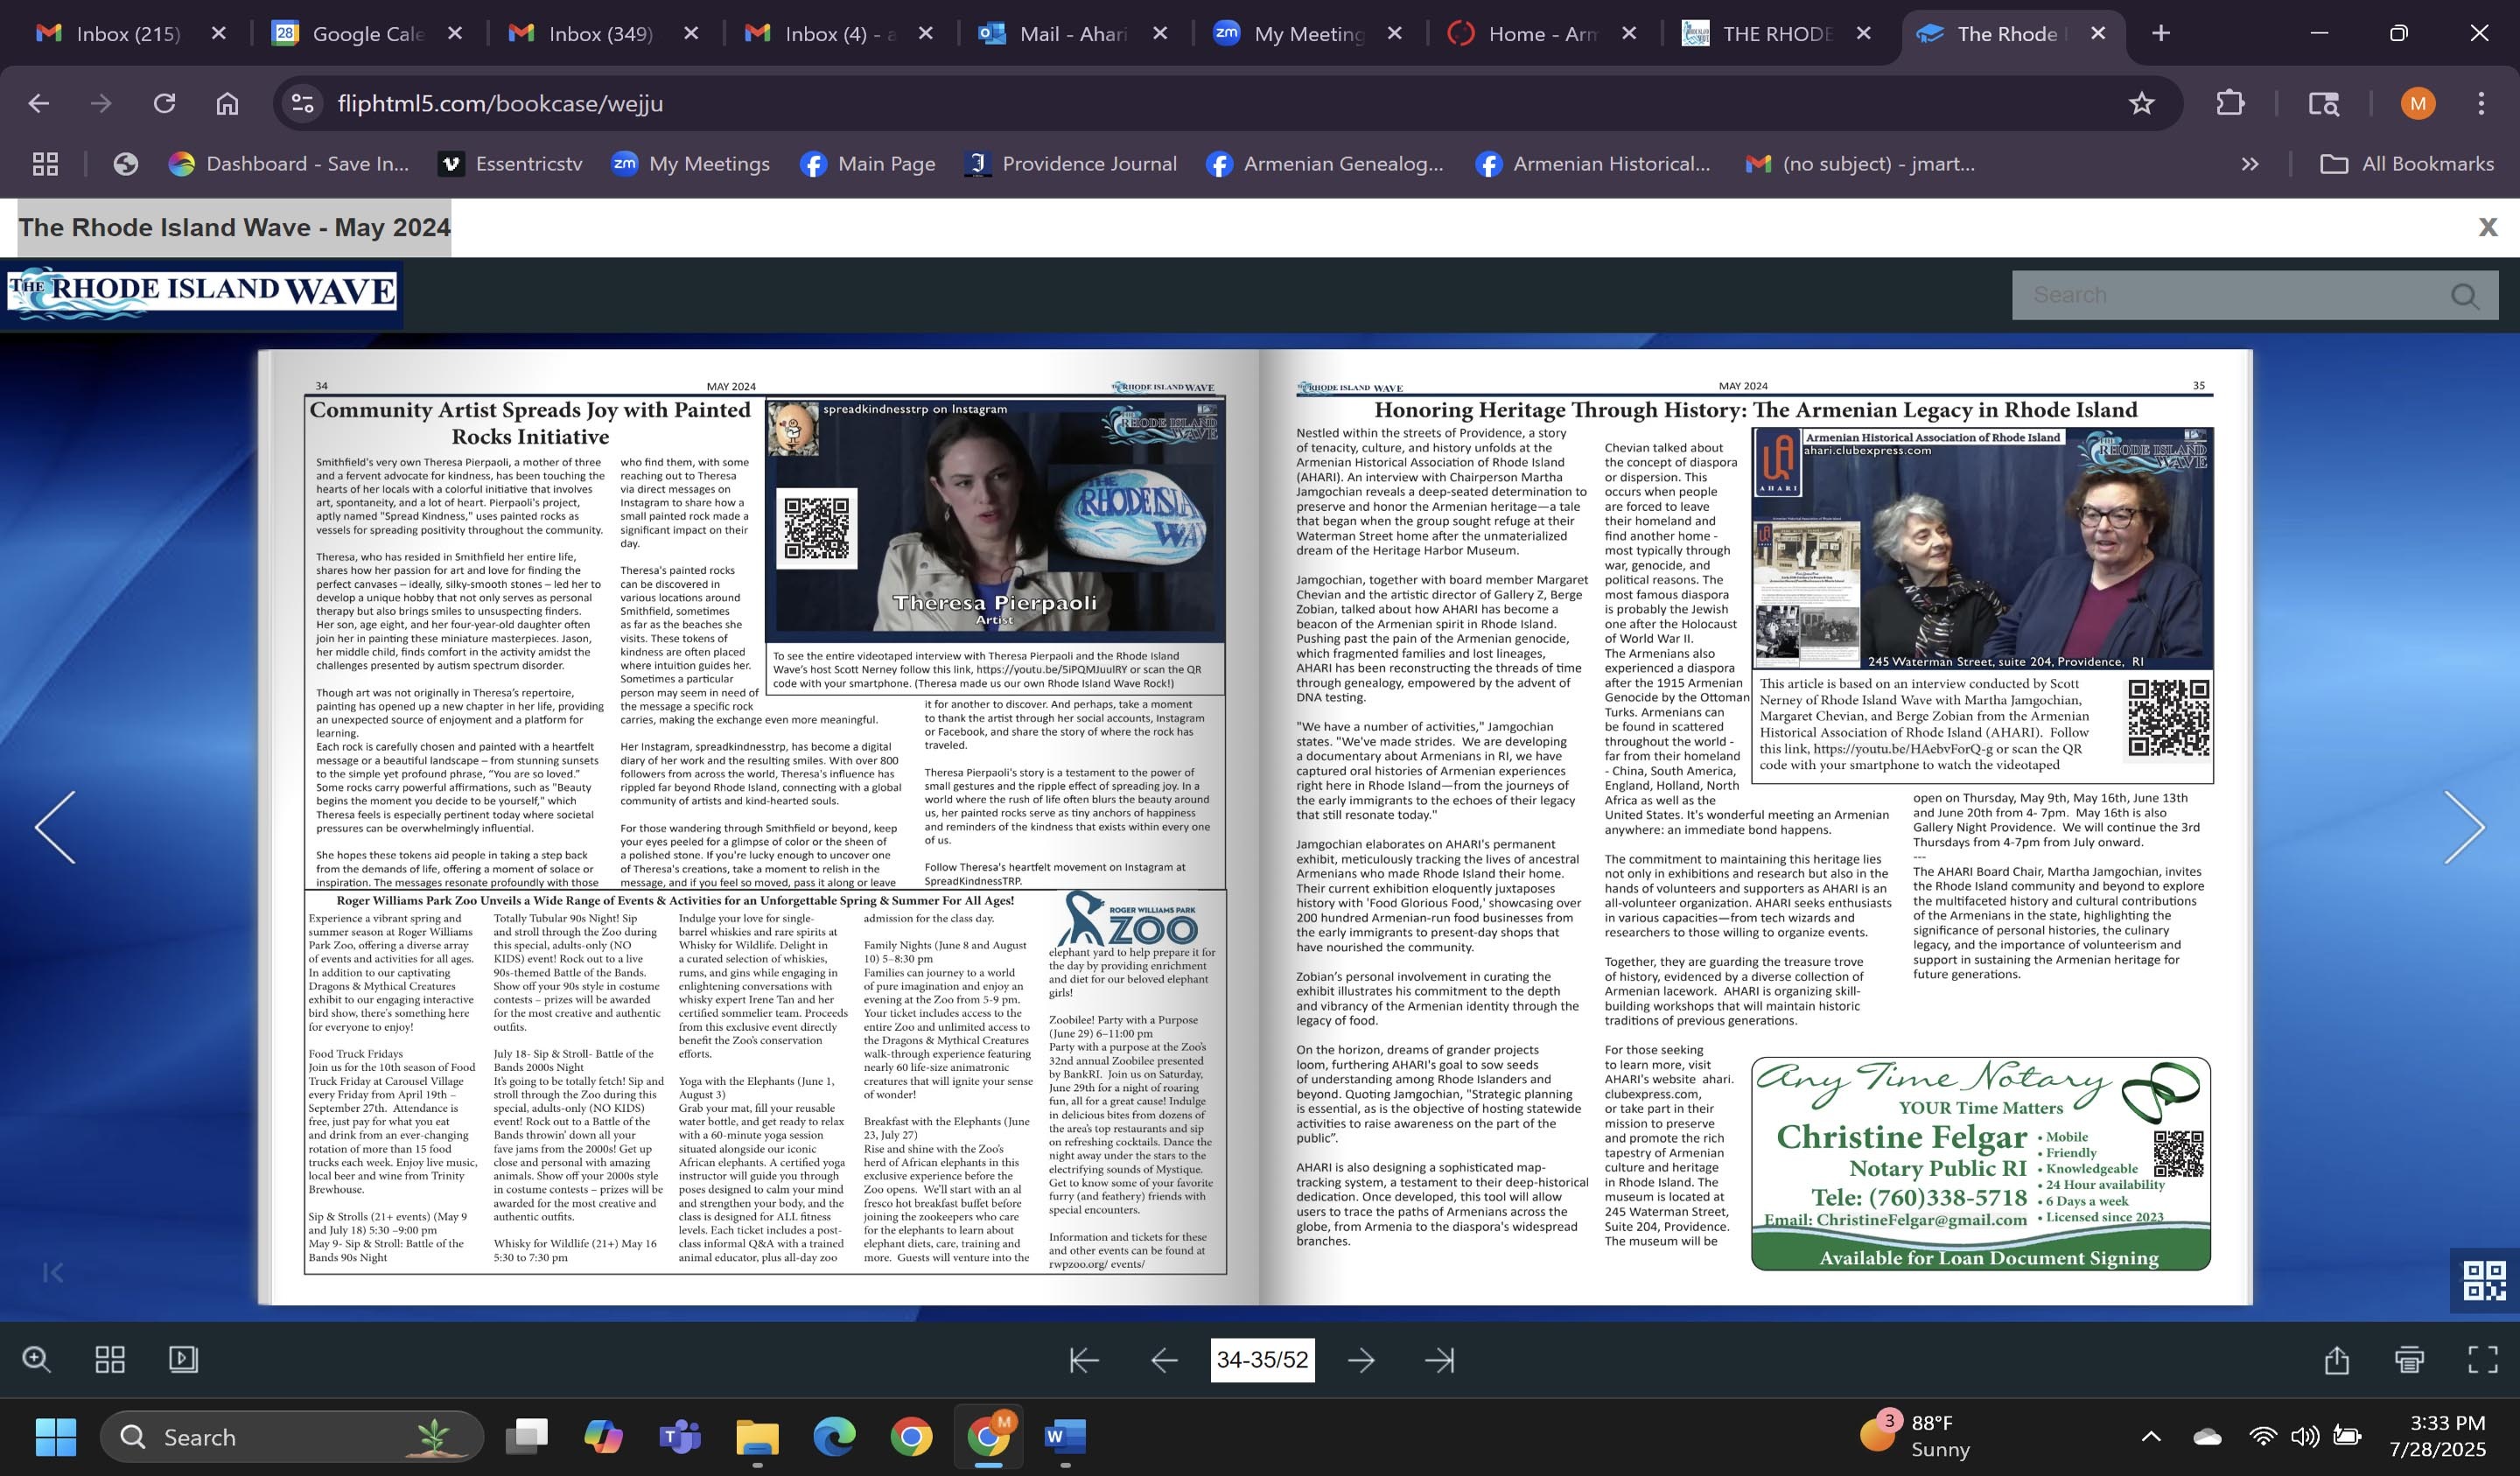Click the Theresa Pierpaoli video image
Image resolution: width=2520 pixels, height=1476 pixels.
click(996, 520)
